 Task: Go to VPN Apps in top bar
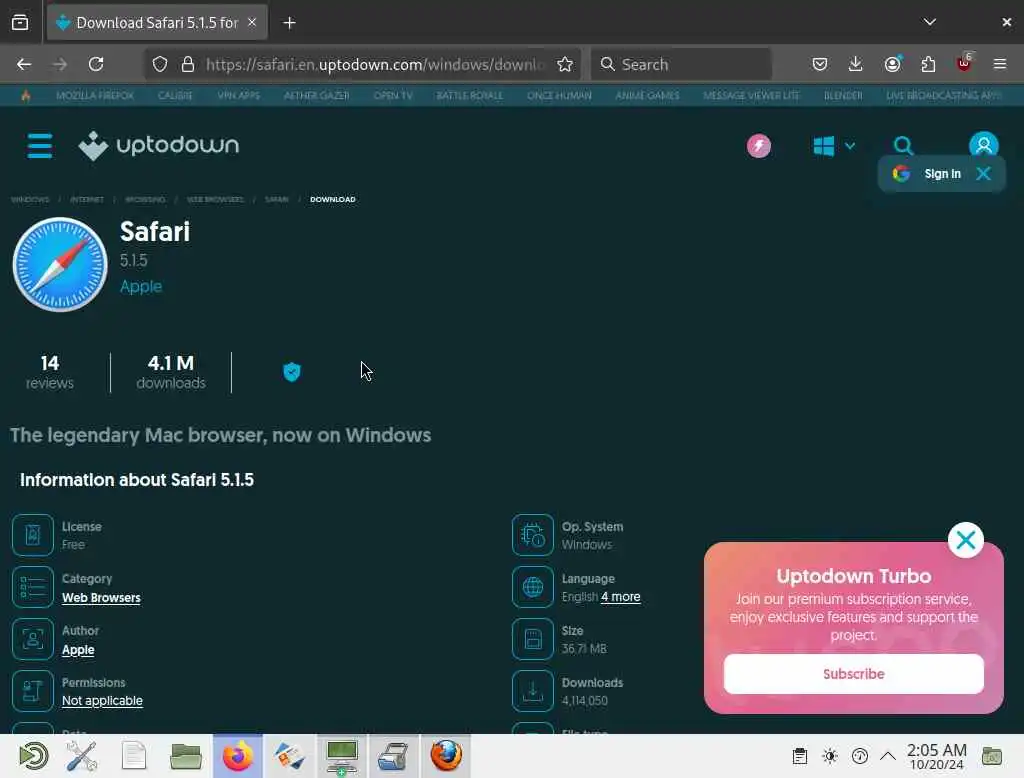coord(238,95)
